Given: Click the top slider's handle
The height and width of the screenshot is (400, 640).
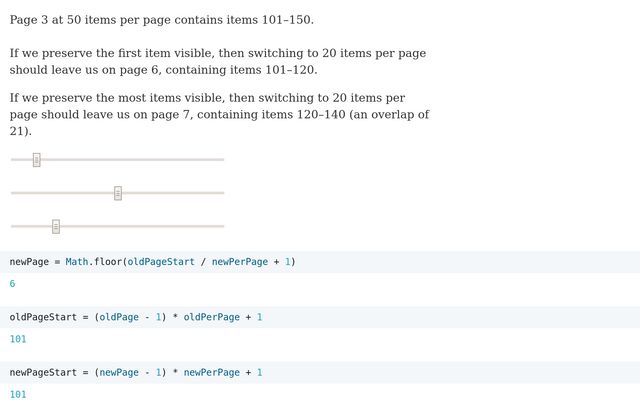Looking at the screenshot, I should [x=37, y=159].
